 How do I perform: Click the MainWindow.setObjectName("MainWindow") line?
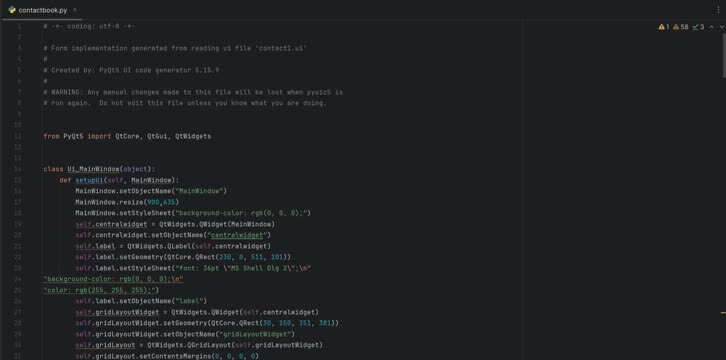[151, 191]
